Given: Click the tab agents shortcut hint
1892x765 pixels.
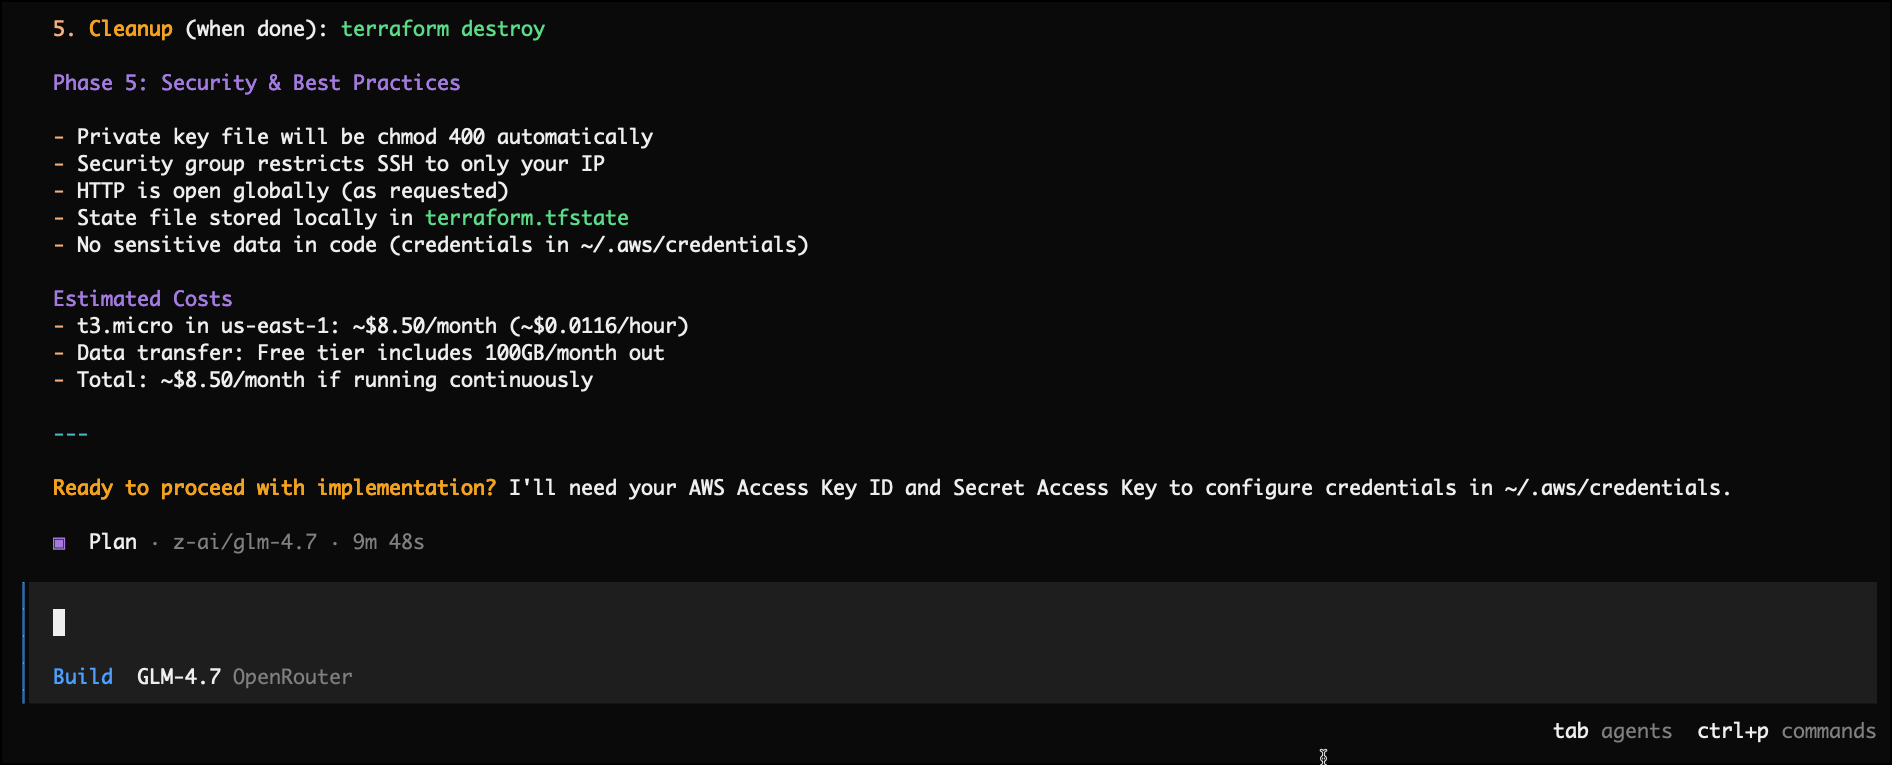Looking at the screenshot, I should click(1611, 731).
